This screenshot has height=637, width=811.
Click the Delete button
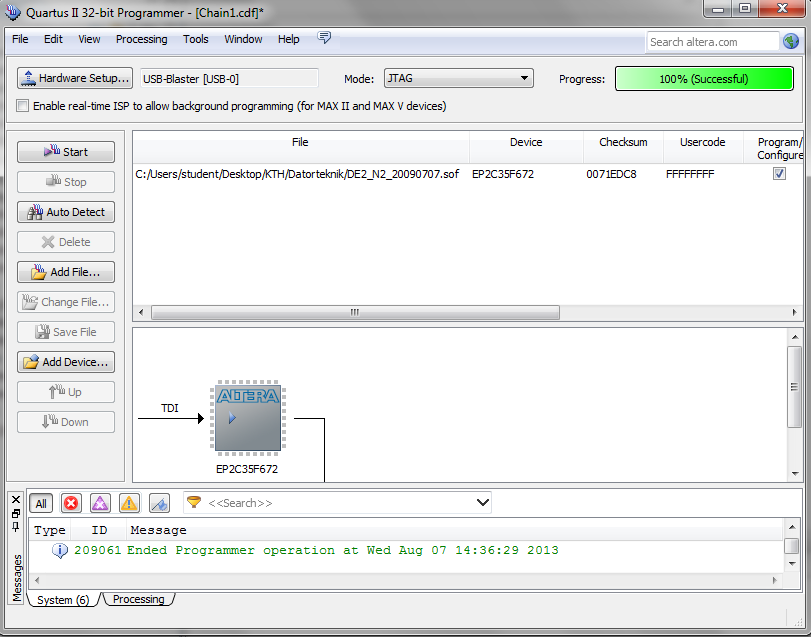pos(66,242)
